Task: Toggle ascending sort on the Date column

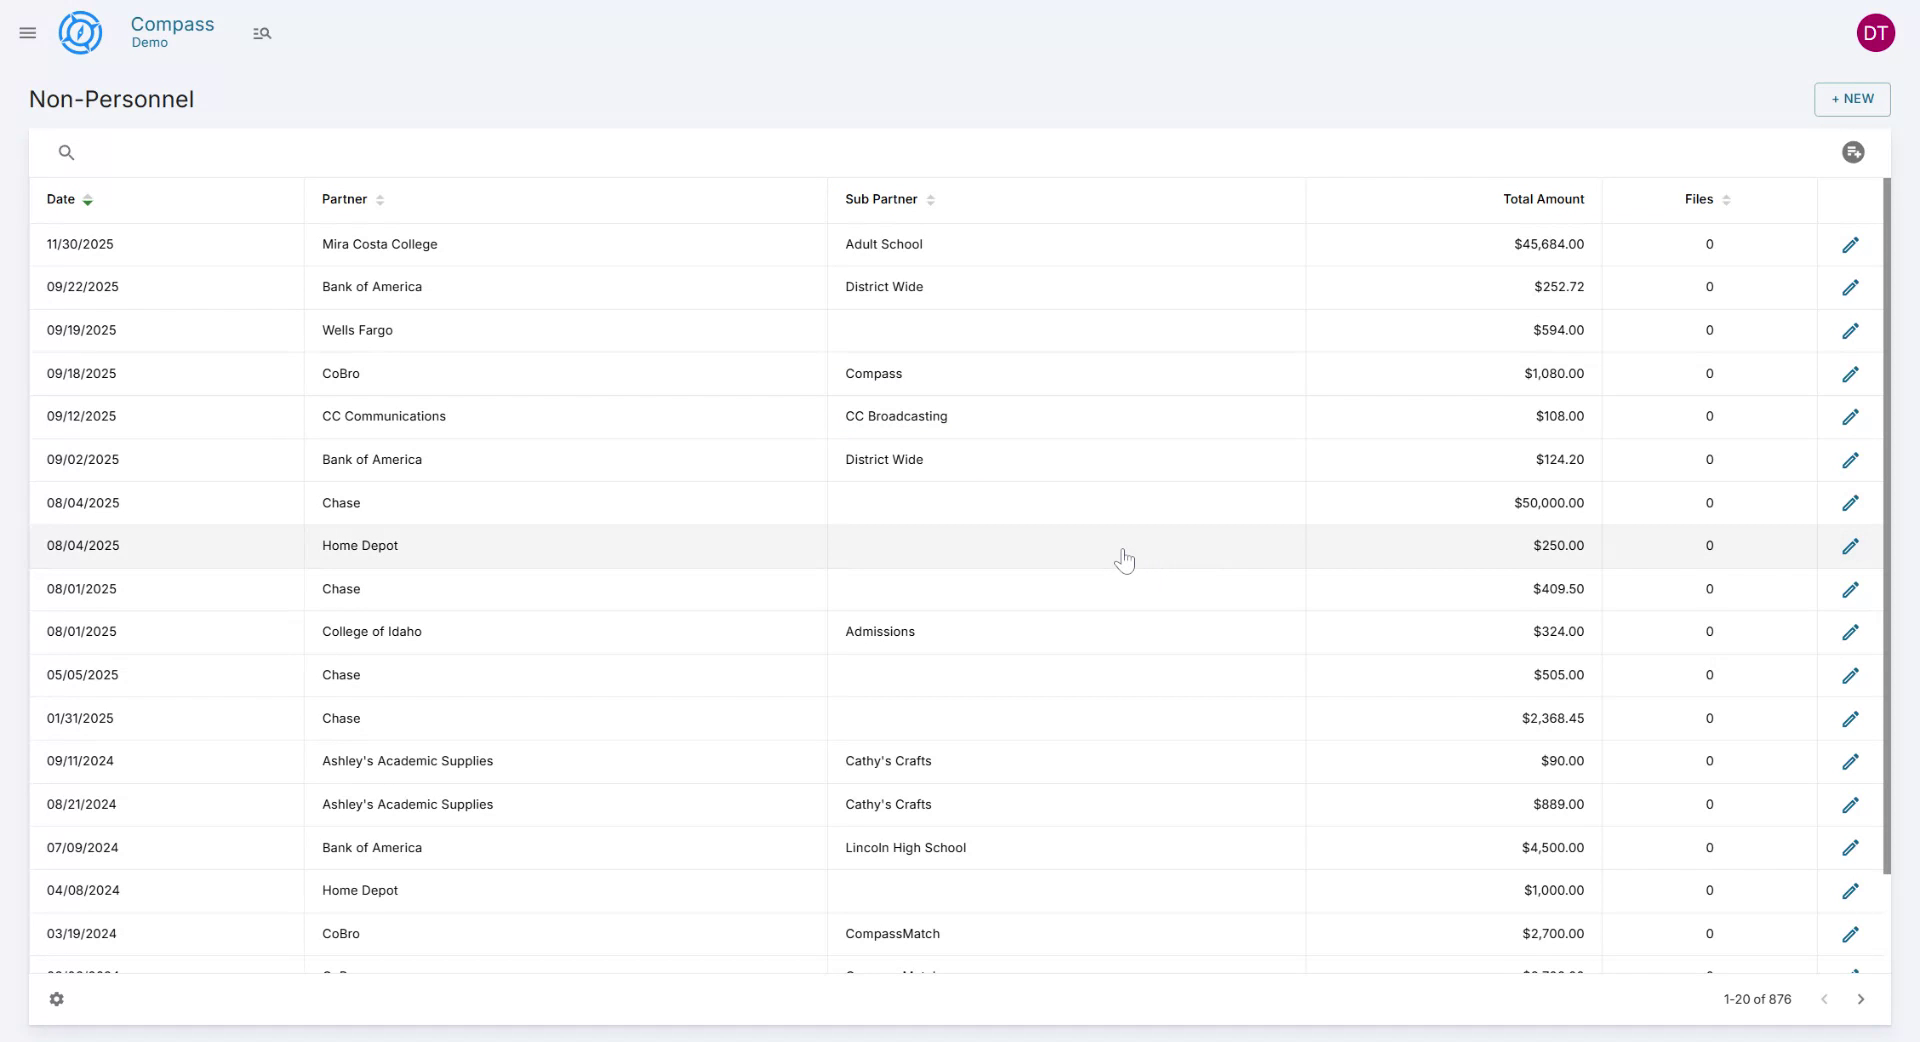Action: click(88, 199)
